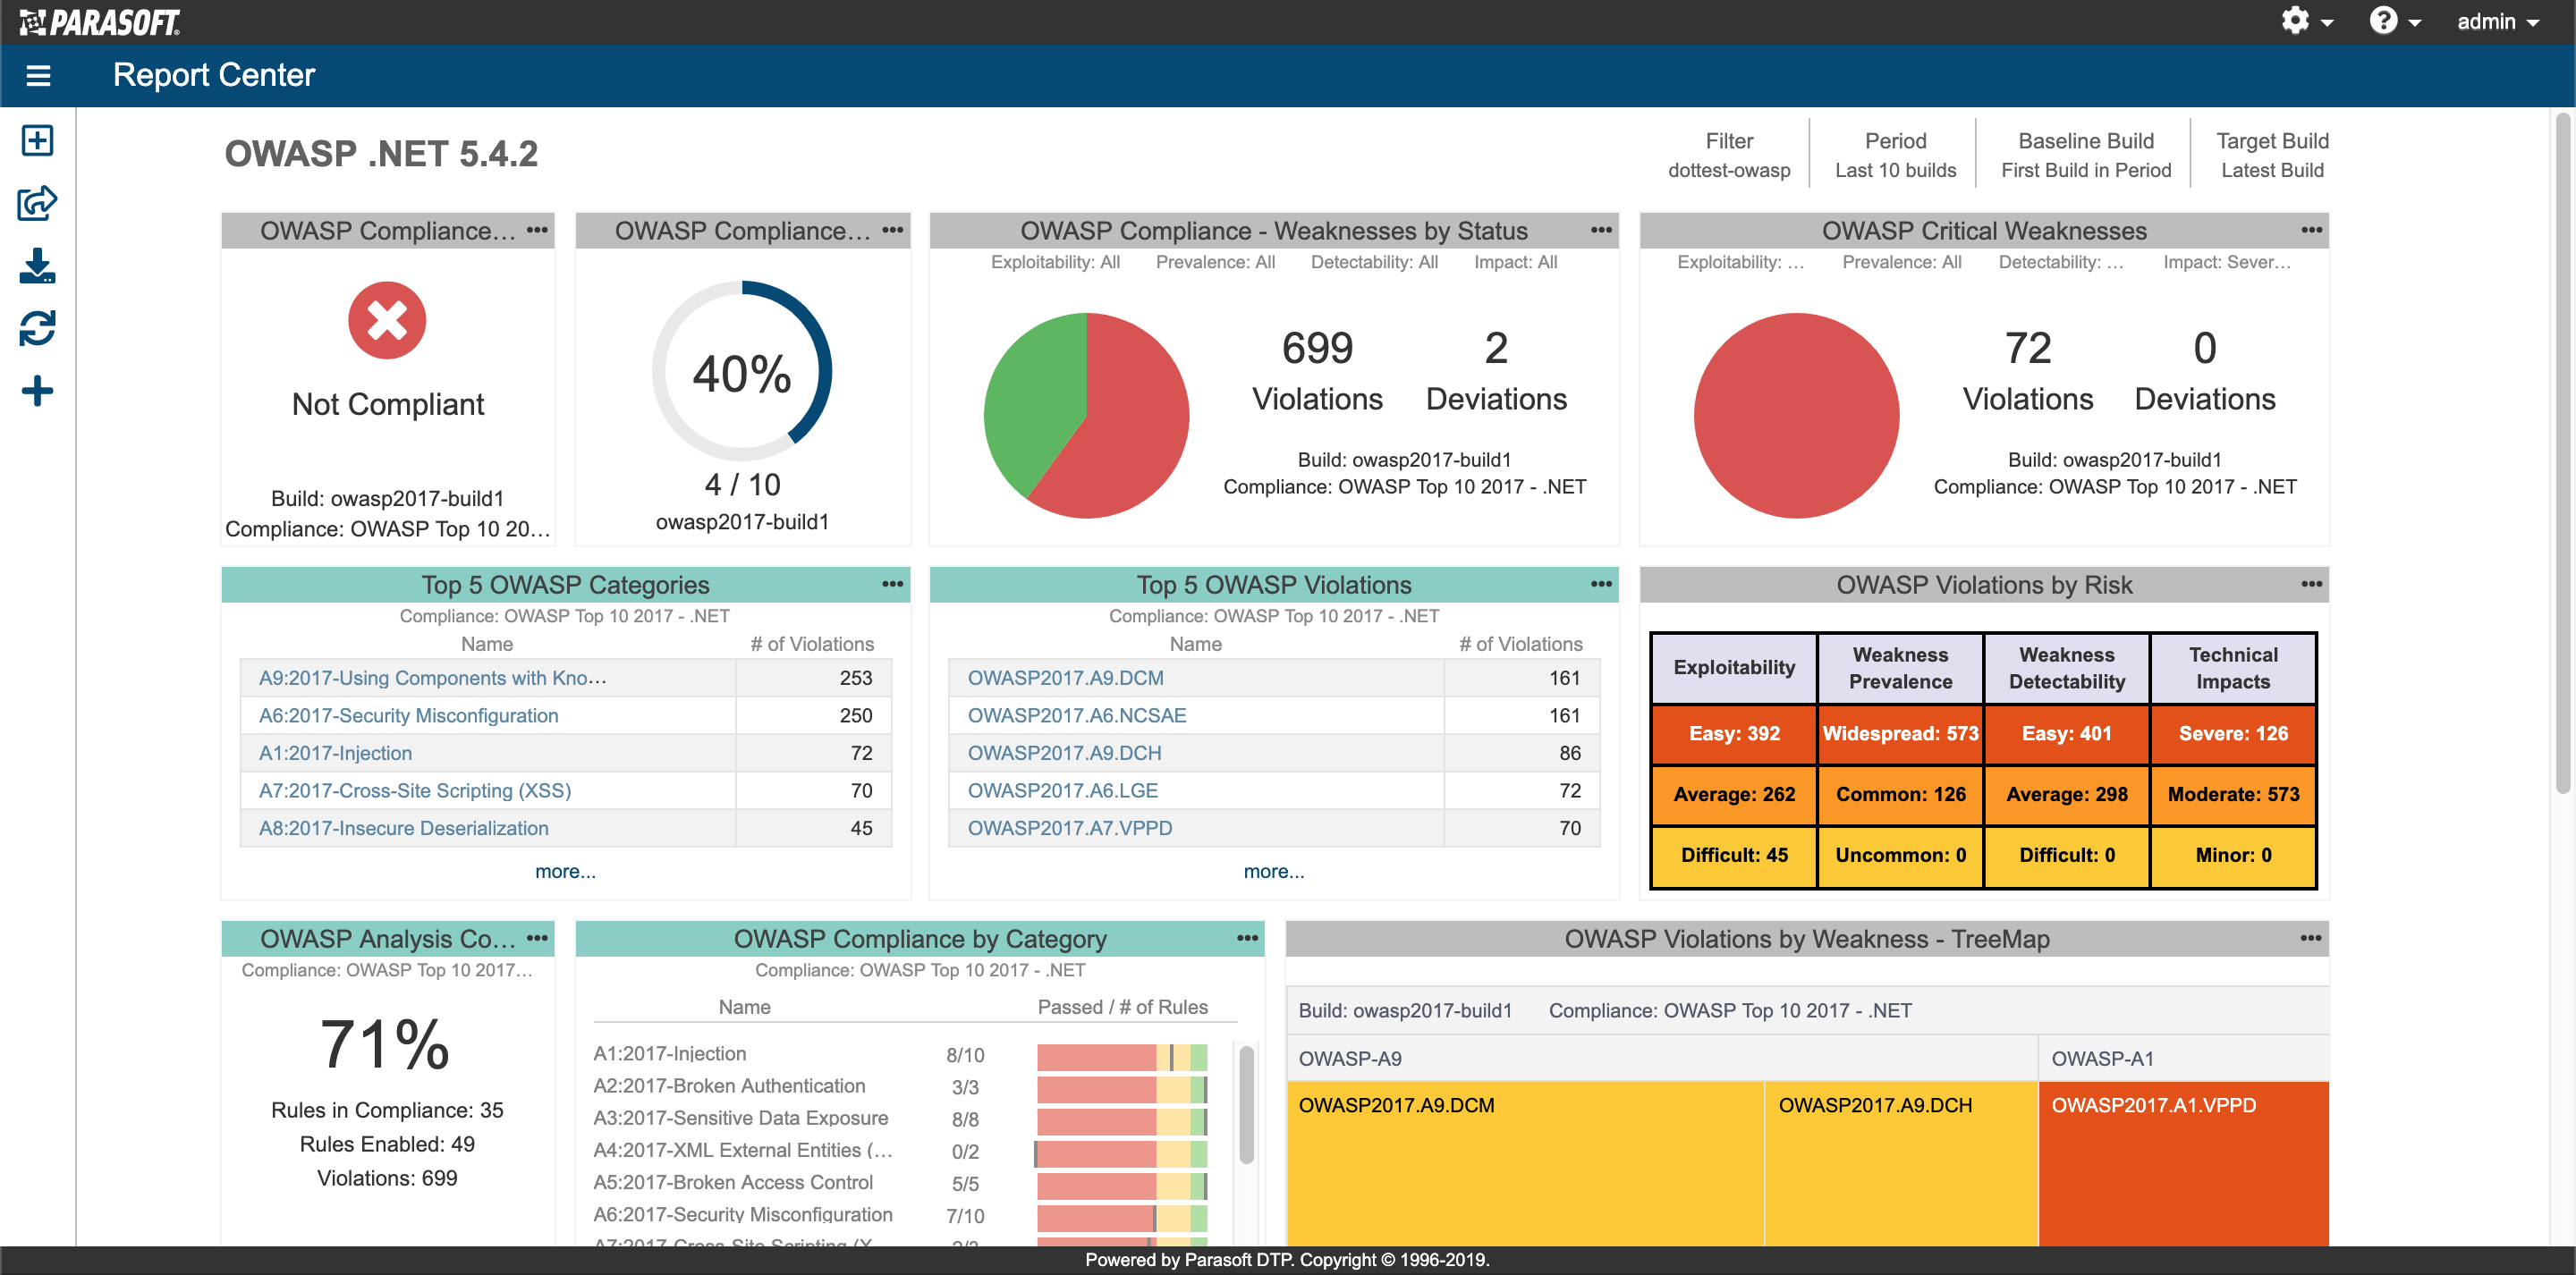This screenshot has width=2576, height=1275.
Task: Open the Target Build selector
Action: point(2272,155)
